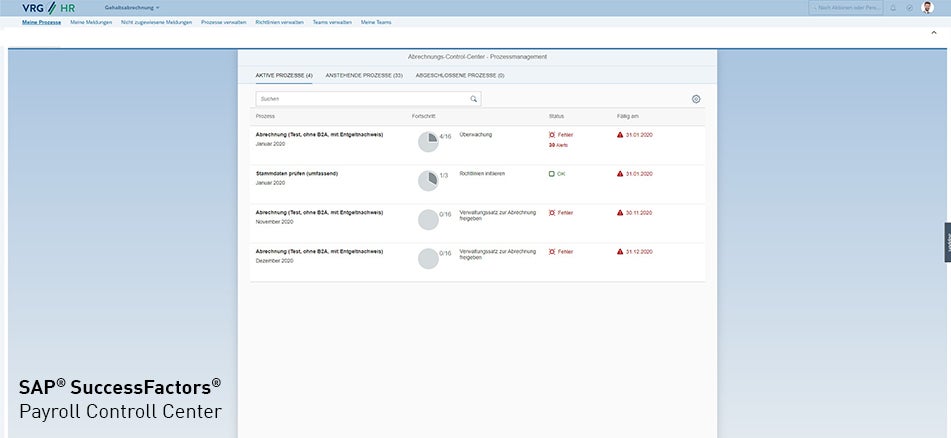Switch to Anstehende Prozesse tab
Viewport: 951px width, 438px height.
(x=364, y=75)
